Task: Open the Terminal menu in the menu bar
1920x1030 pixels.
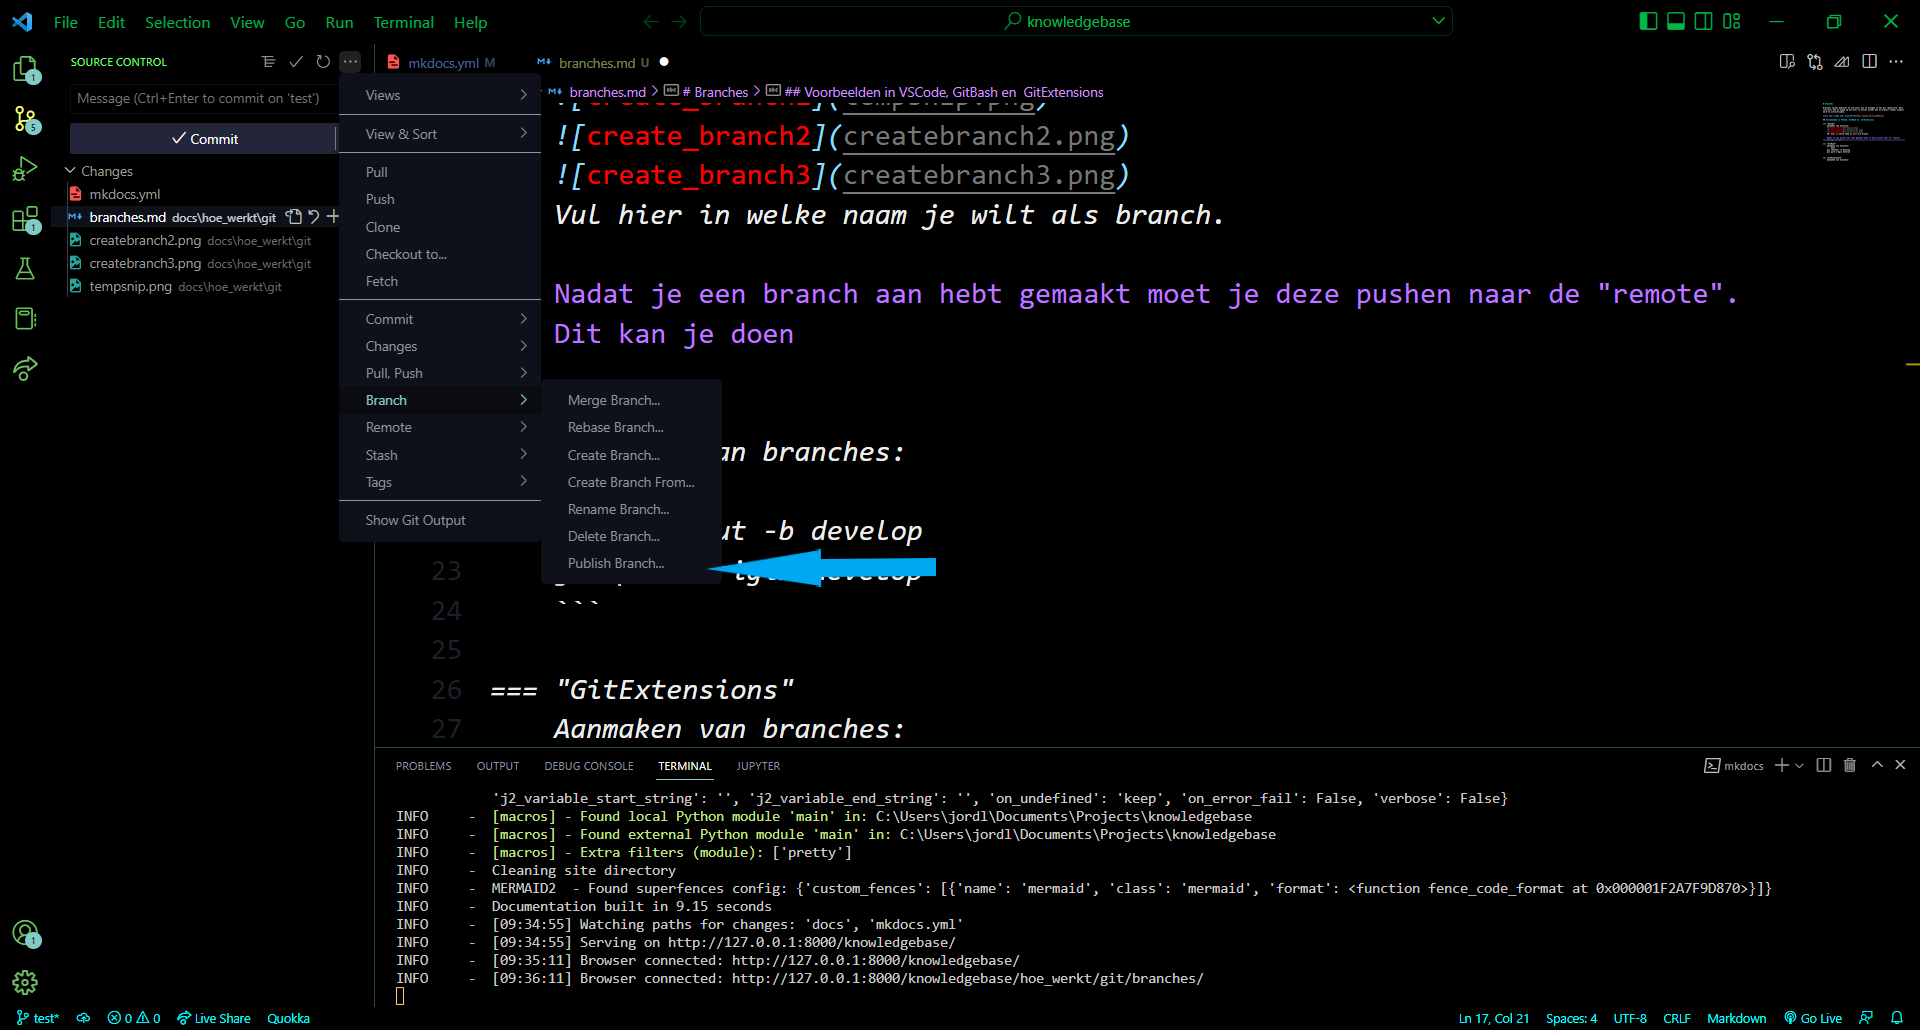Action: [403, 22]
